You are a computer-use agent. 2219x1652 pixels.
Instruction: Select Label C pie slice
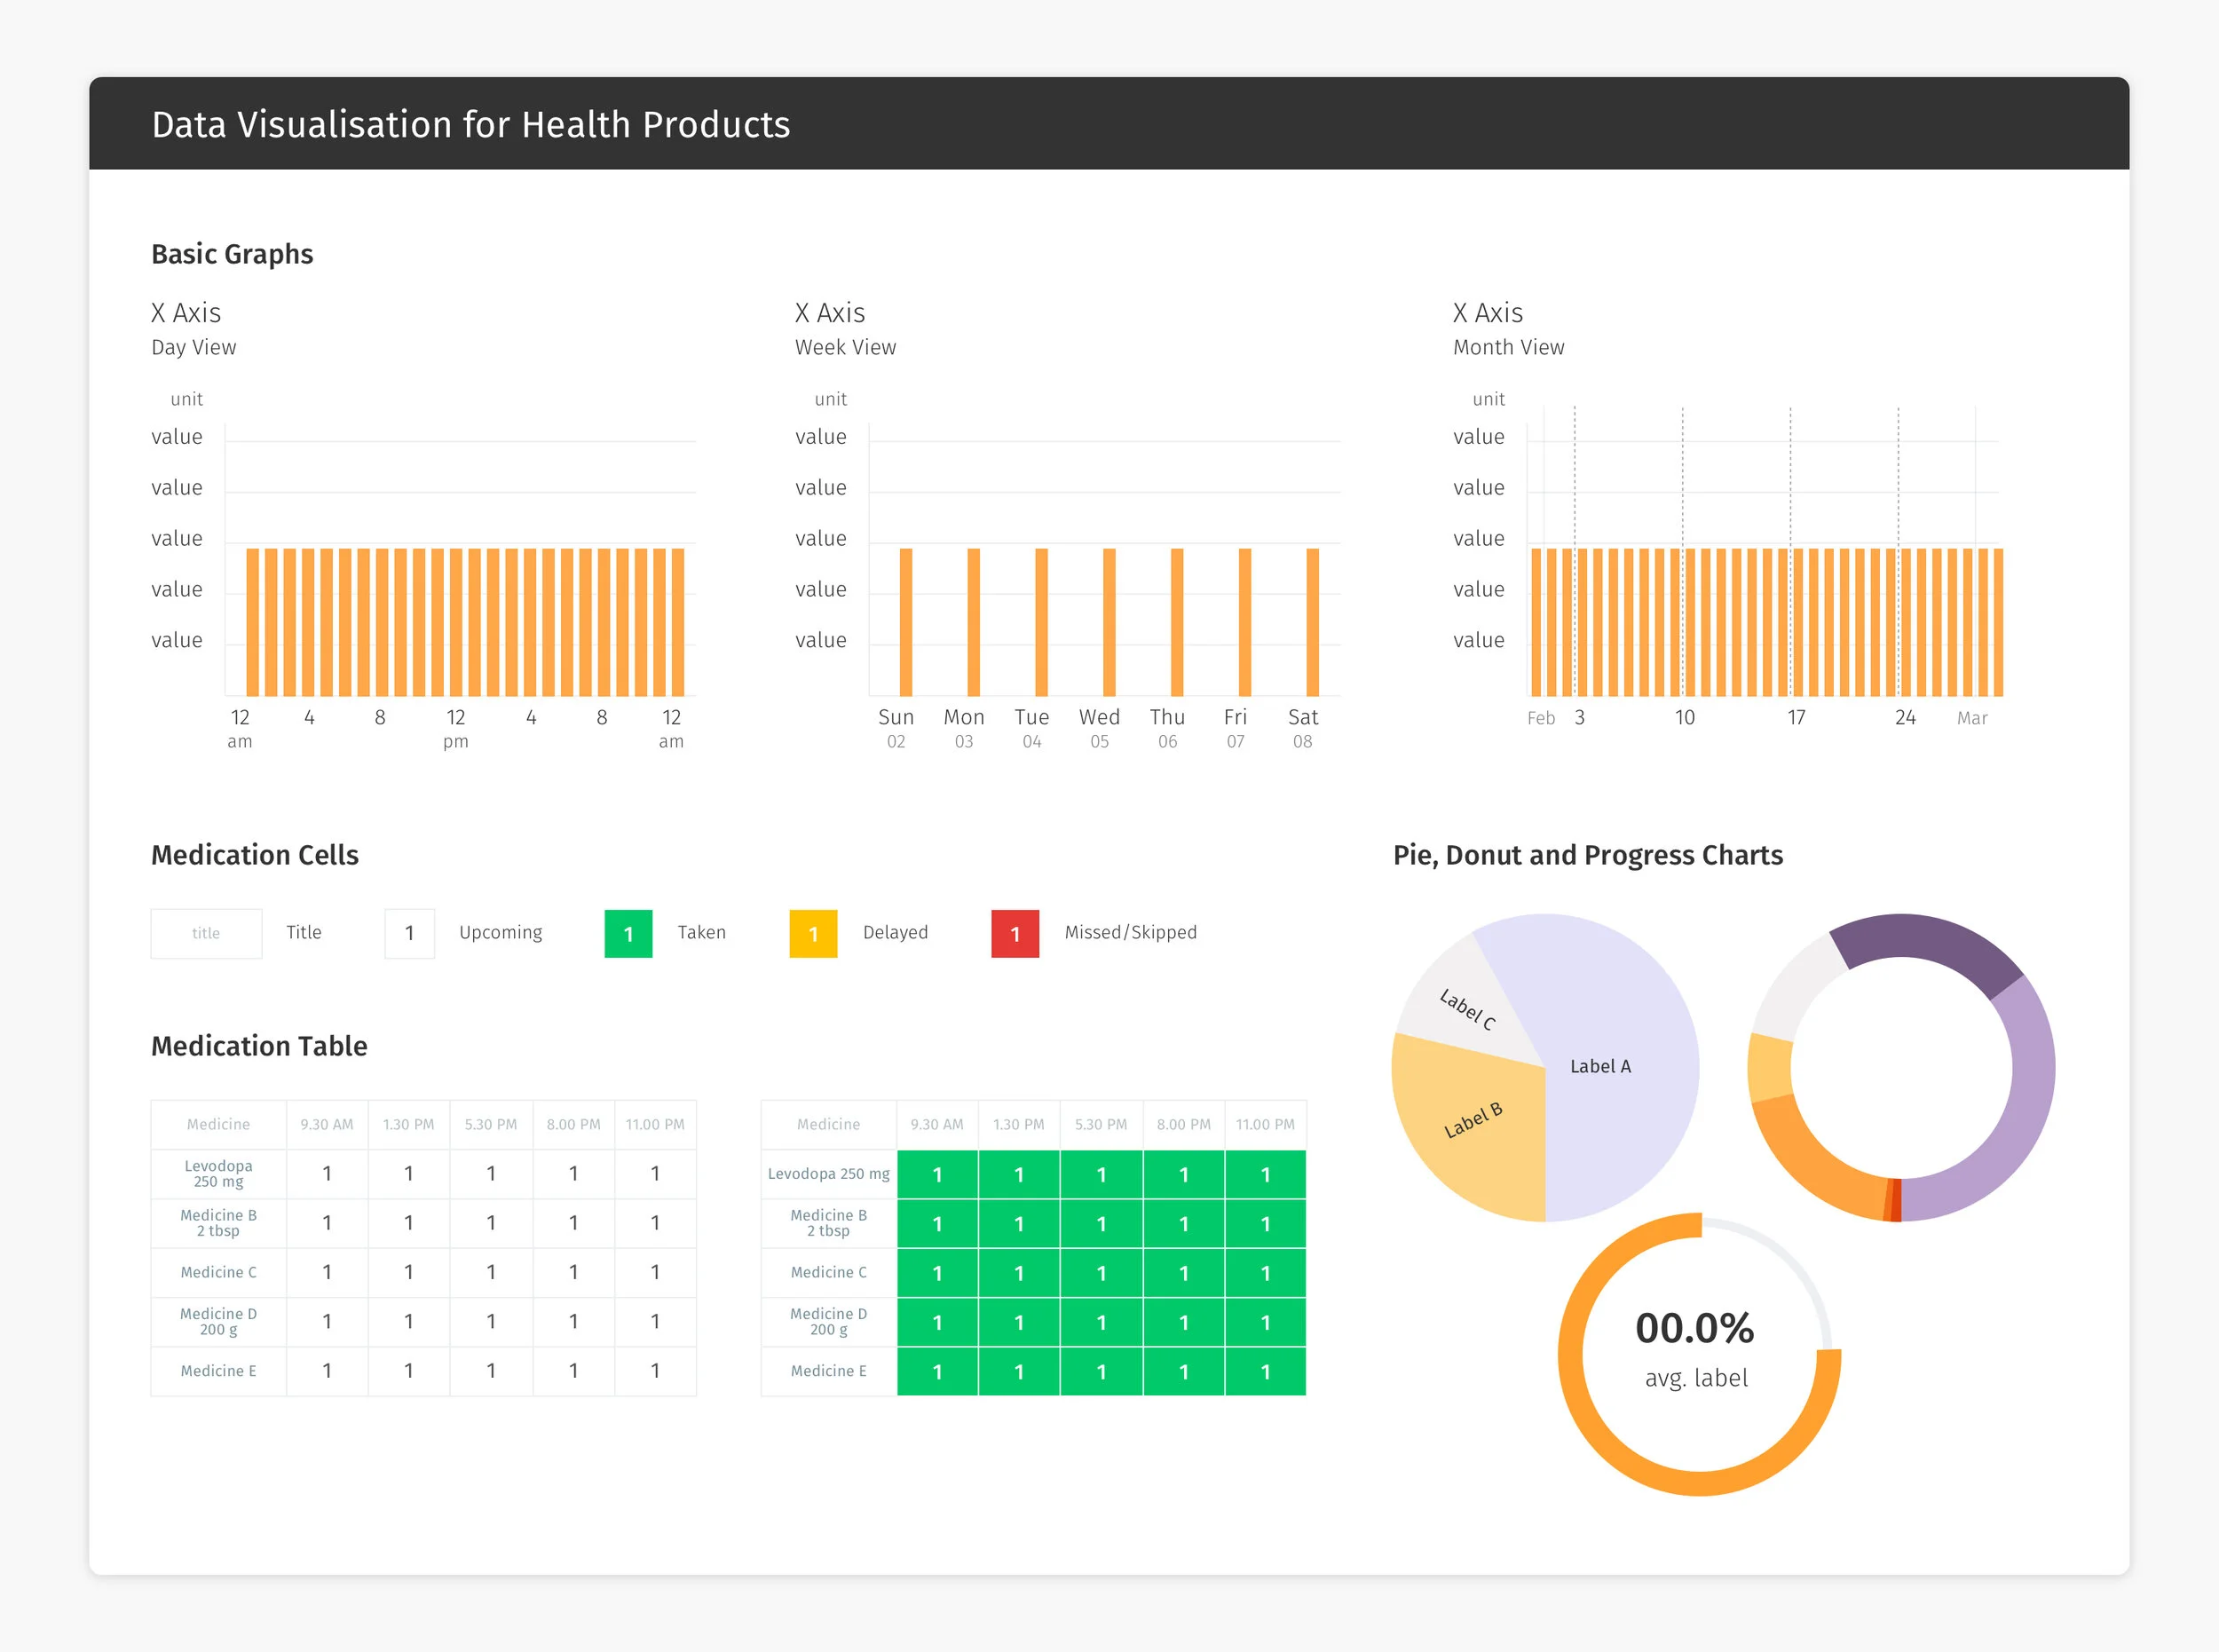tap(1465, 1007)
